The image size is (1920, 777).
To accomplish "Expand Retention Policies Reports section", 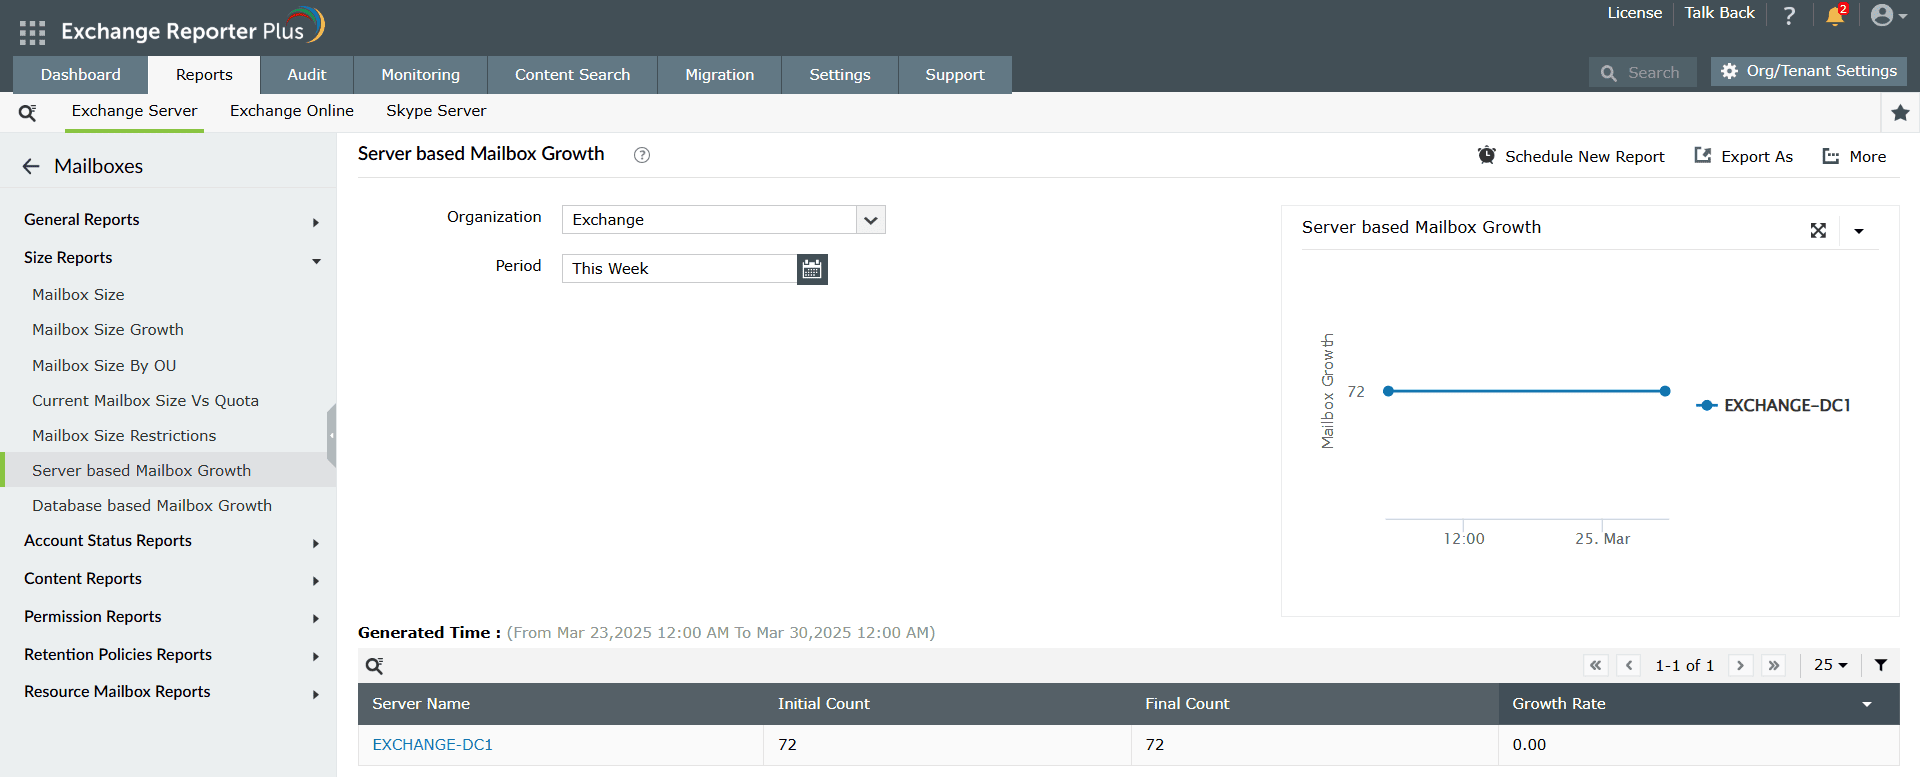I will click(168, 655).
